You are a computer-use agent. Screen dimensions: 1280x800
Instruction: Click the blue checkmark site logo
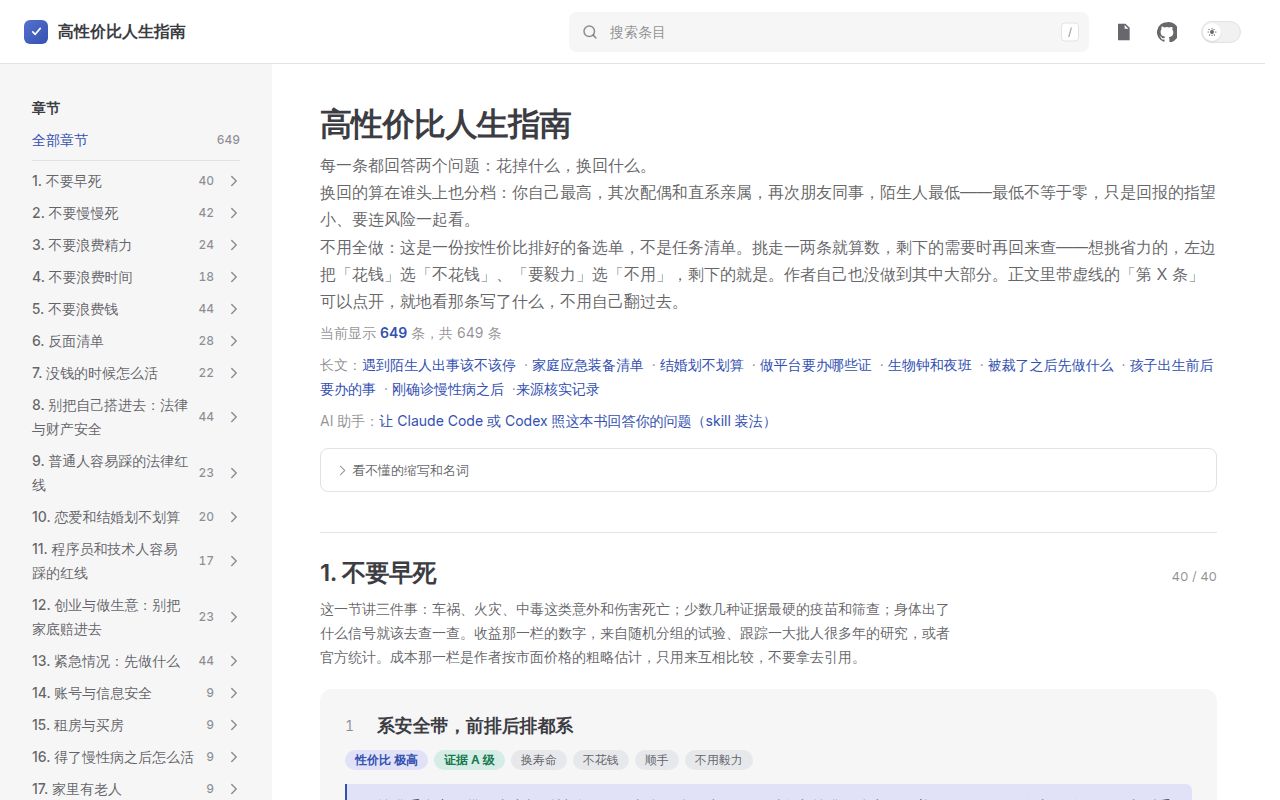(36, 32)
